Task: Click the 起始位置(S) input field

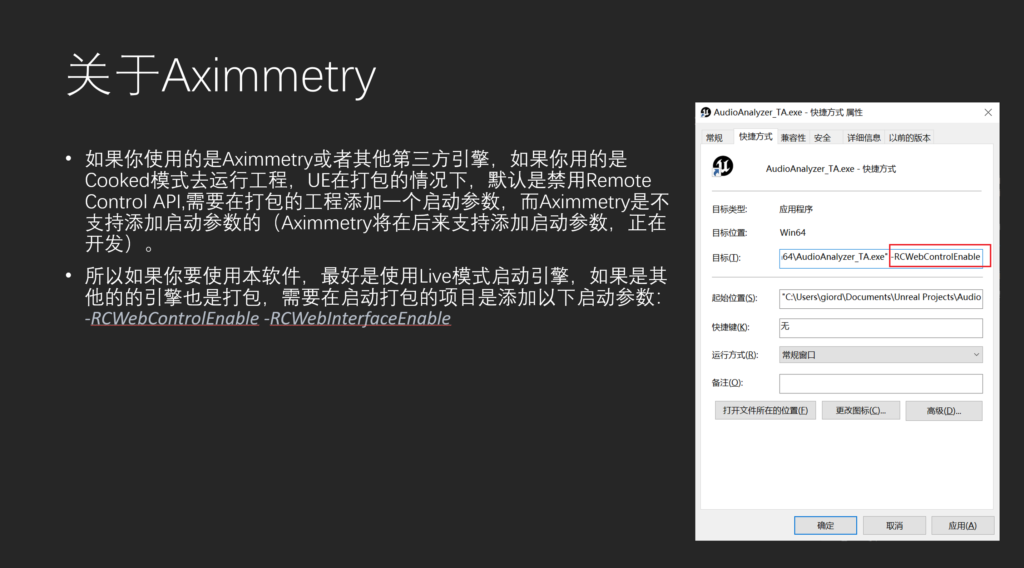Action: [880, 298]
